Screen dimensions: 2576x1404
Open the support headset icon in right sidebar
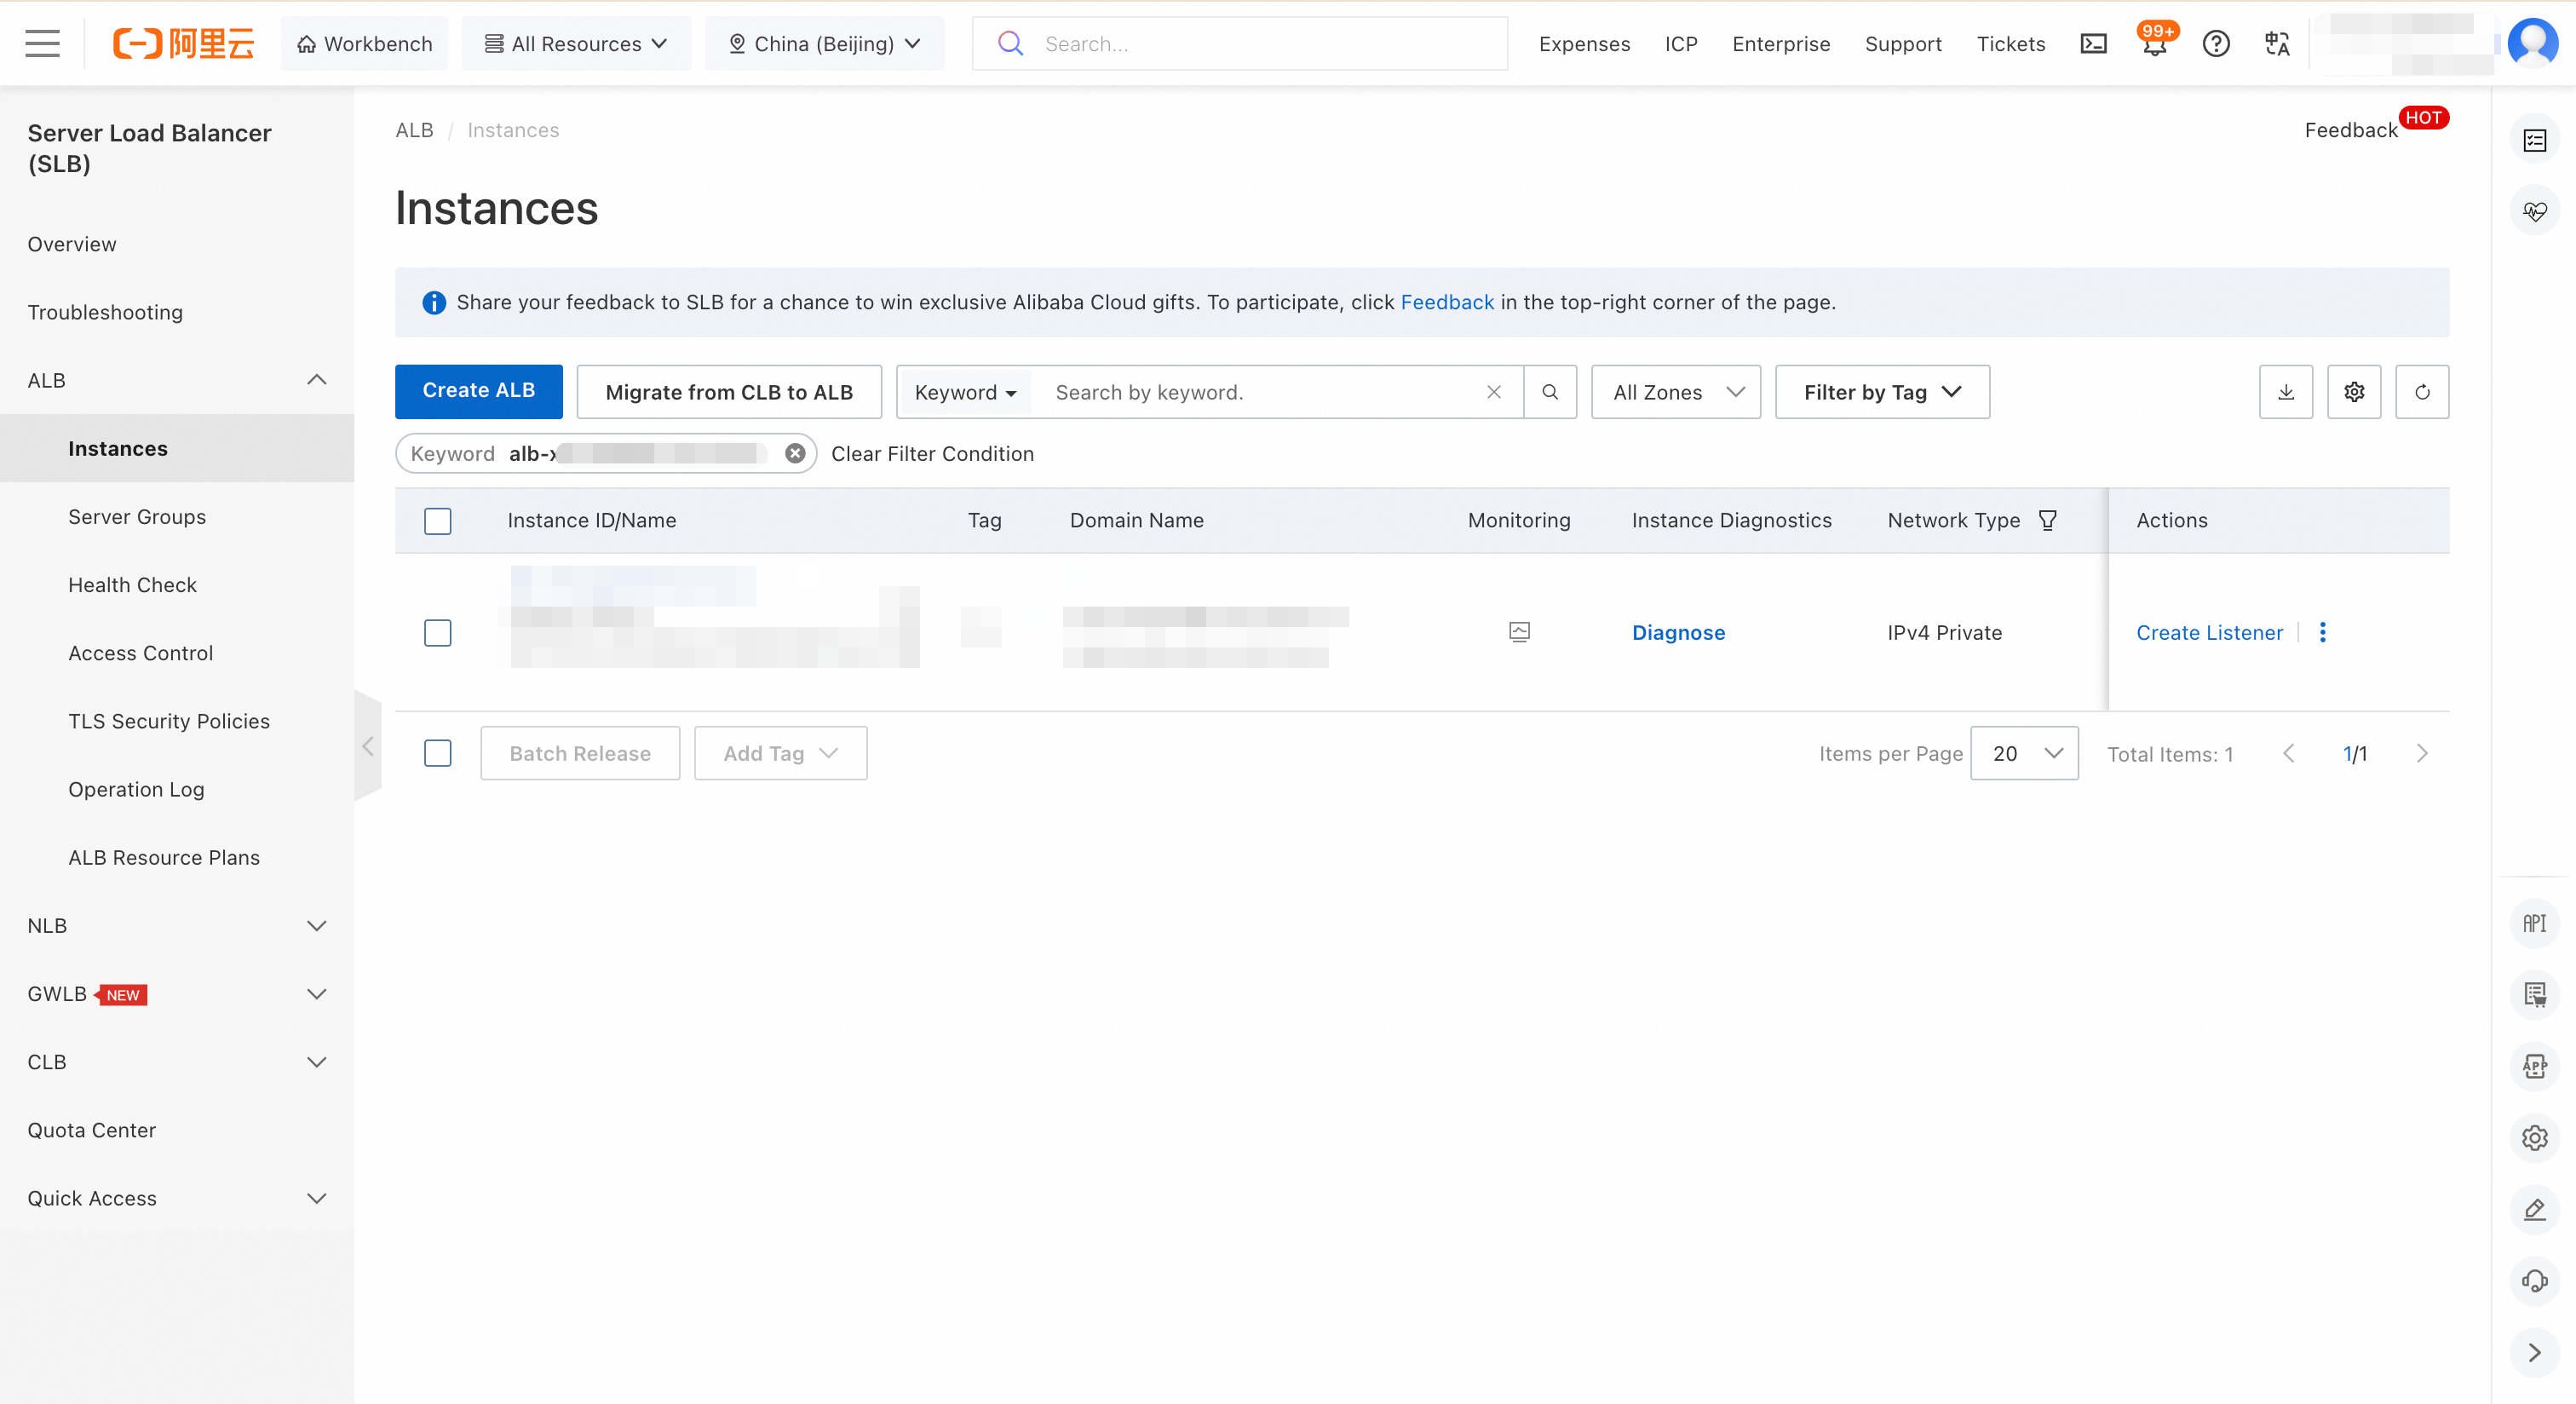tap(2535, 1281)
